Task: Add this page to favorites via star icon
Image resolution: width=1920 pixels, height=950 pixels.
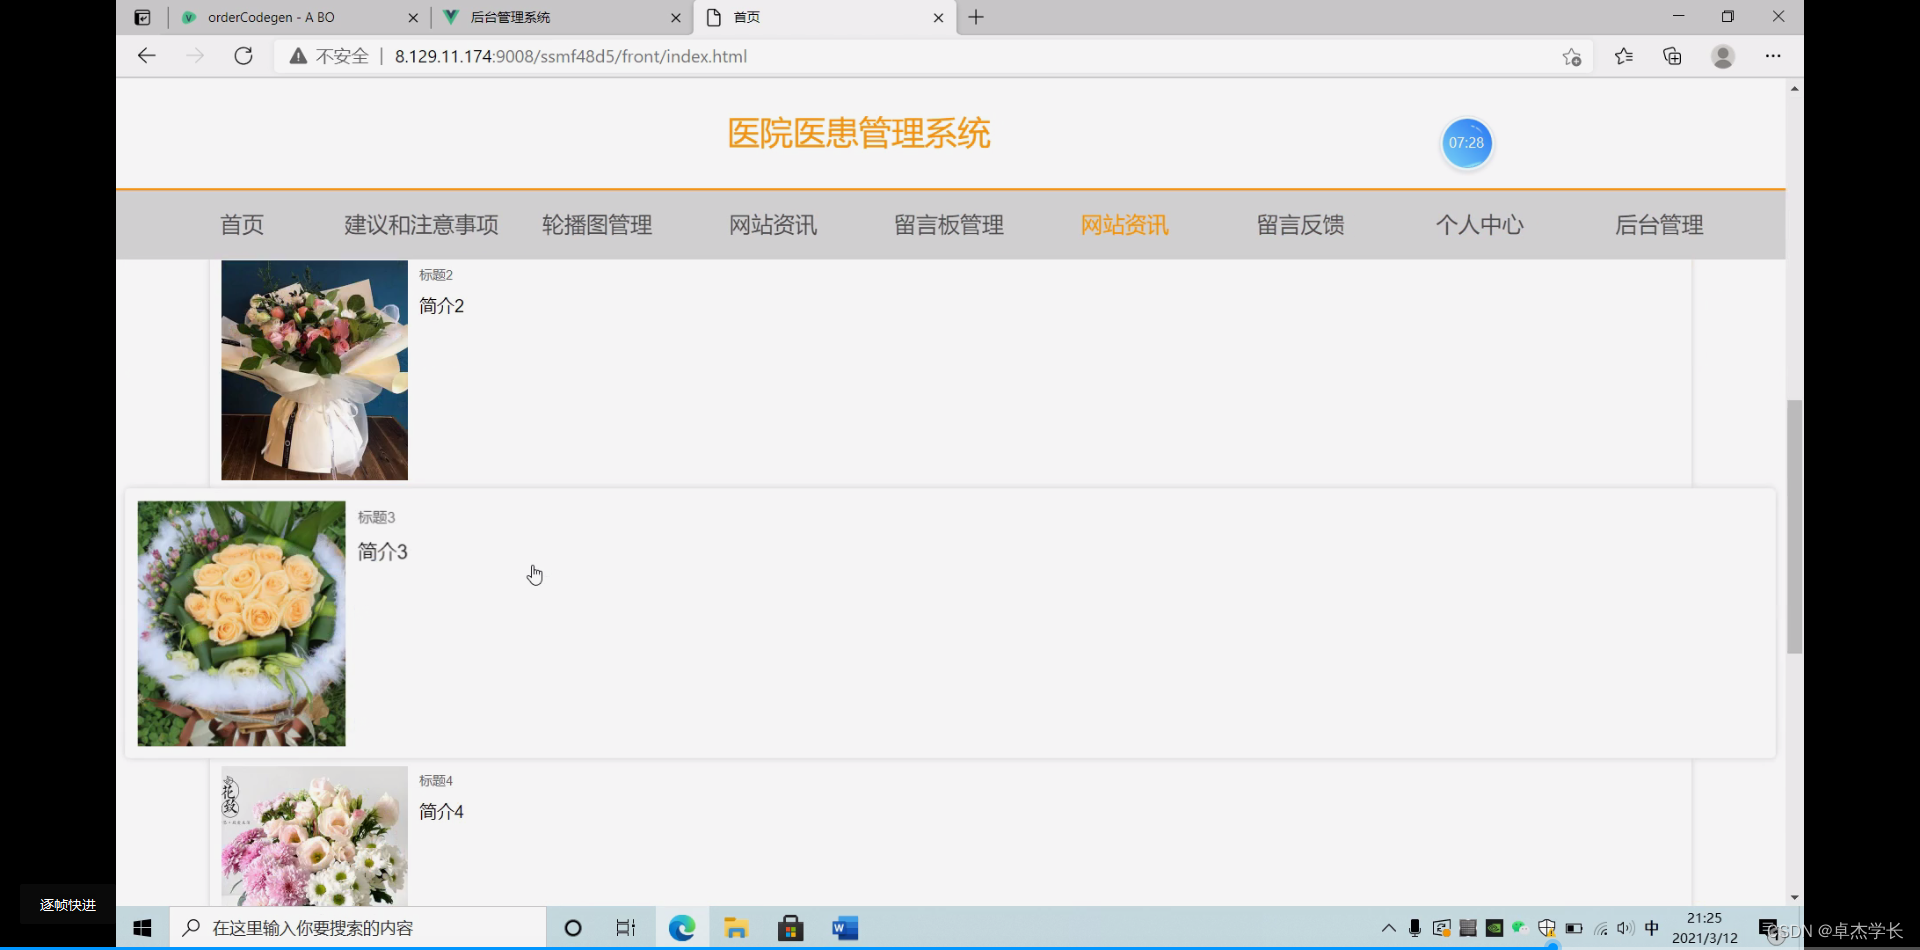Action: point(1571,56)
